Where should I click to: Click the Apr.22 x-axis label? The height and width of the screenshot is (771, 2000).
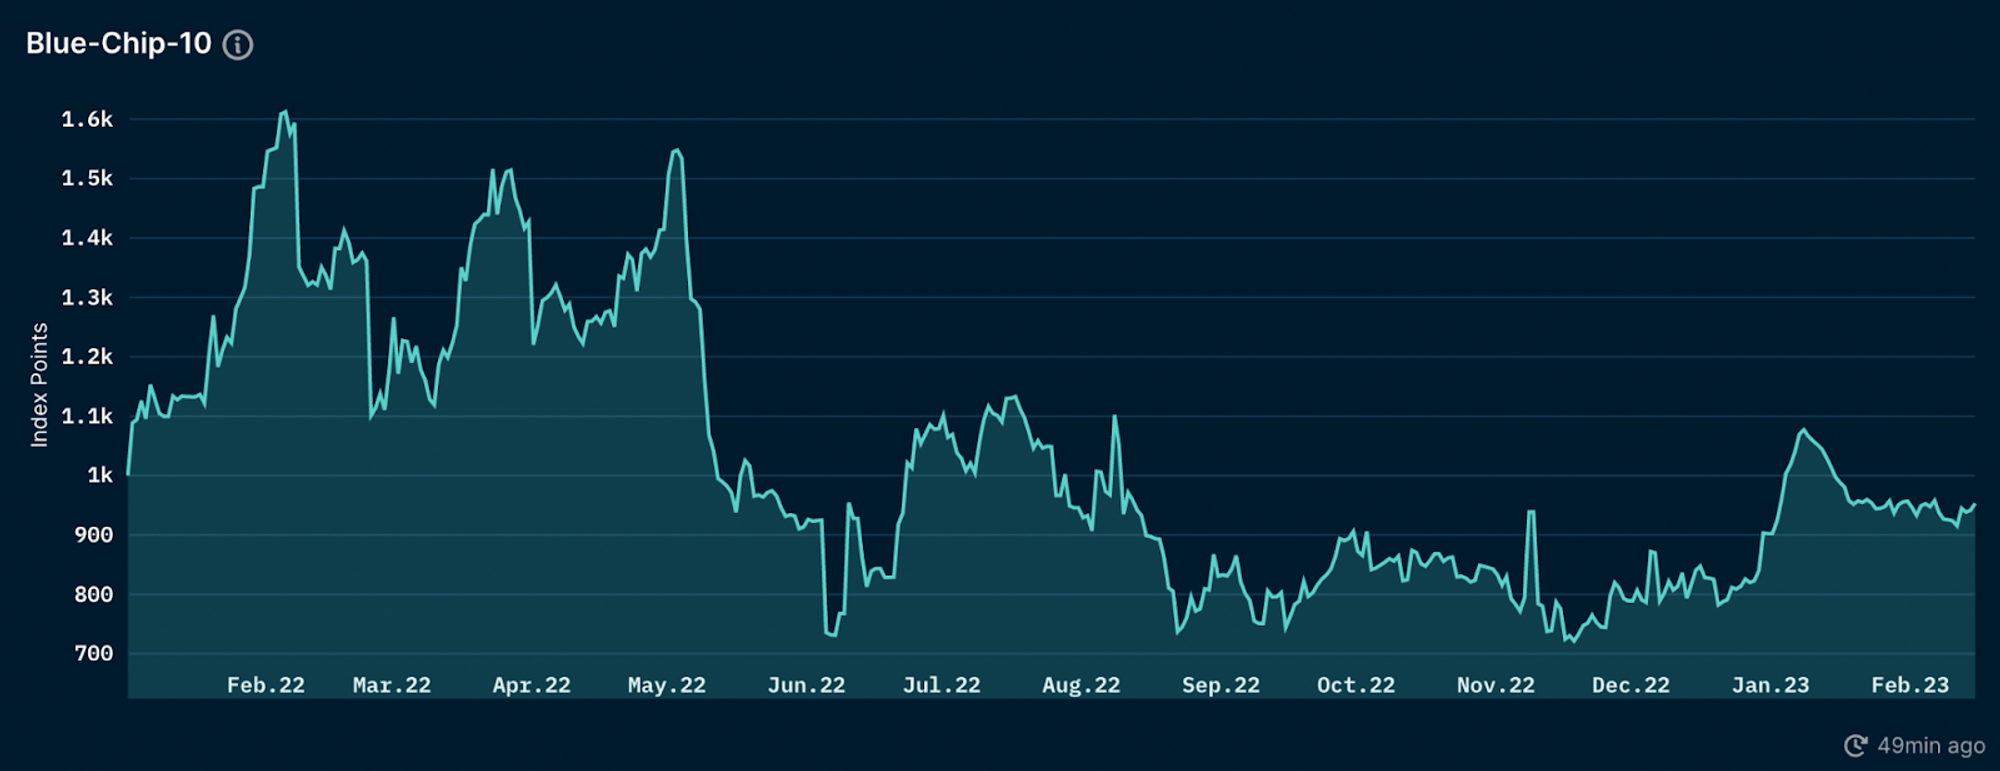click(532, 685)
